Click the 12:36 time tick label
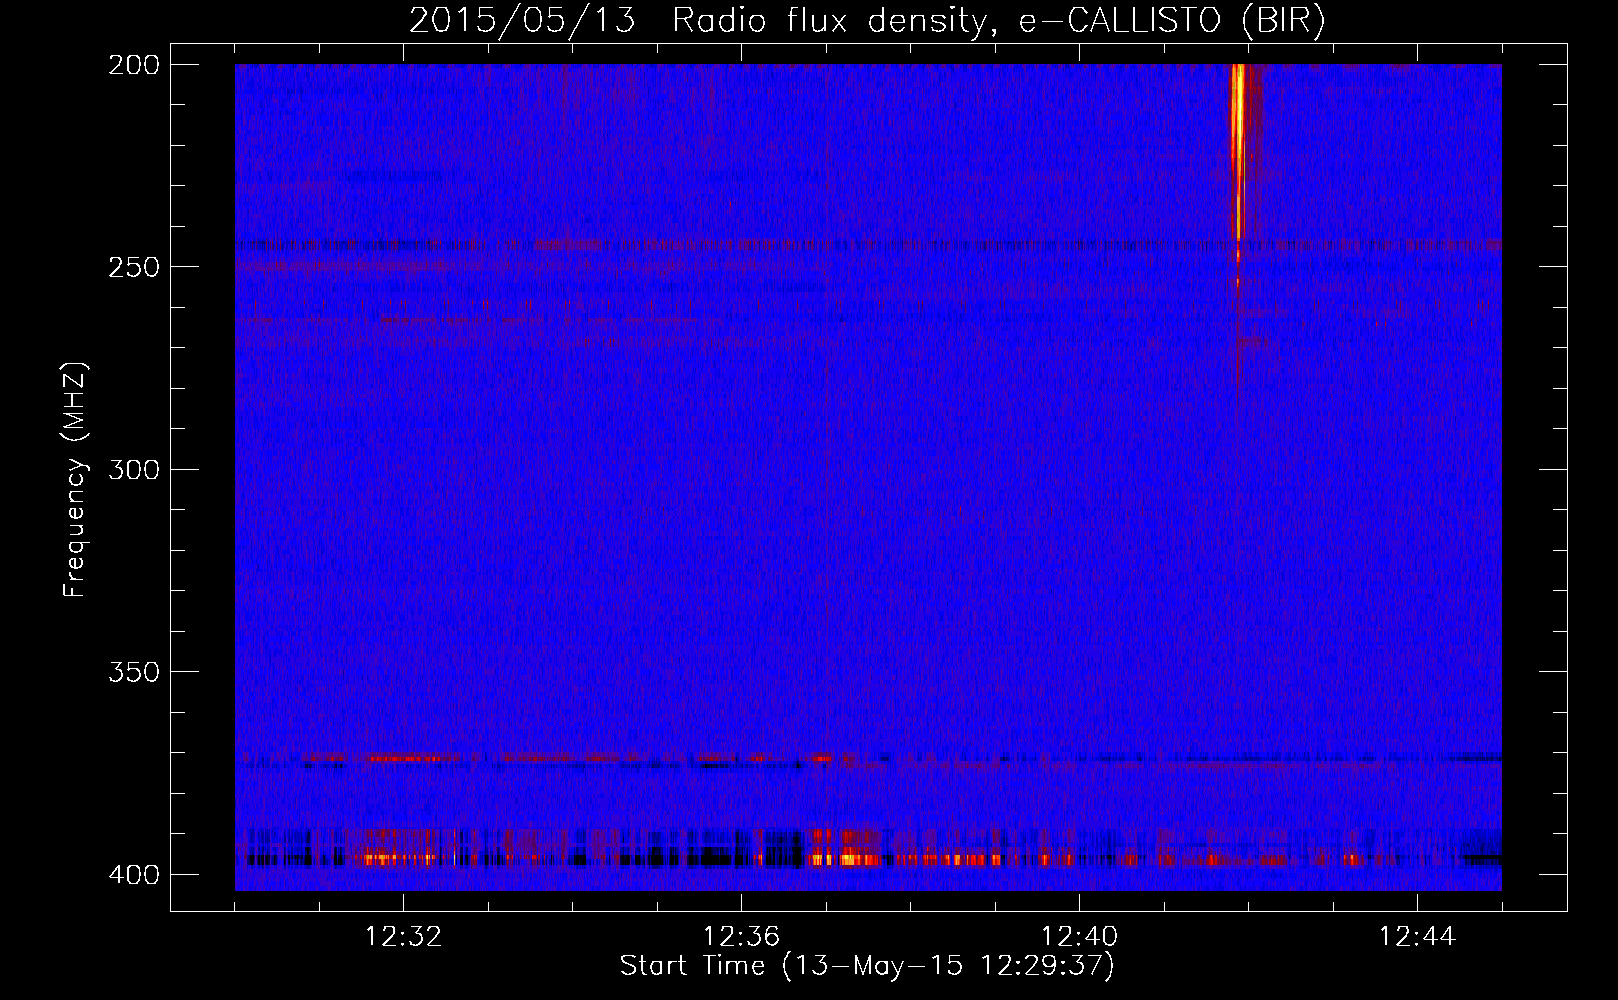Image resolution: width=1618 pixels, height=1000 pixels. [741, 937]
